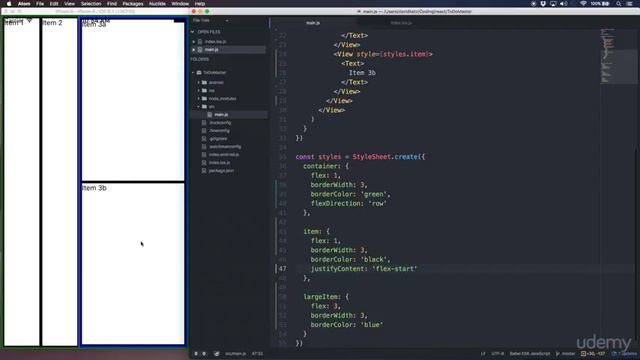Click the src folder icon
This screenshot has width=640, height=360.
(x=204, y=107)
